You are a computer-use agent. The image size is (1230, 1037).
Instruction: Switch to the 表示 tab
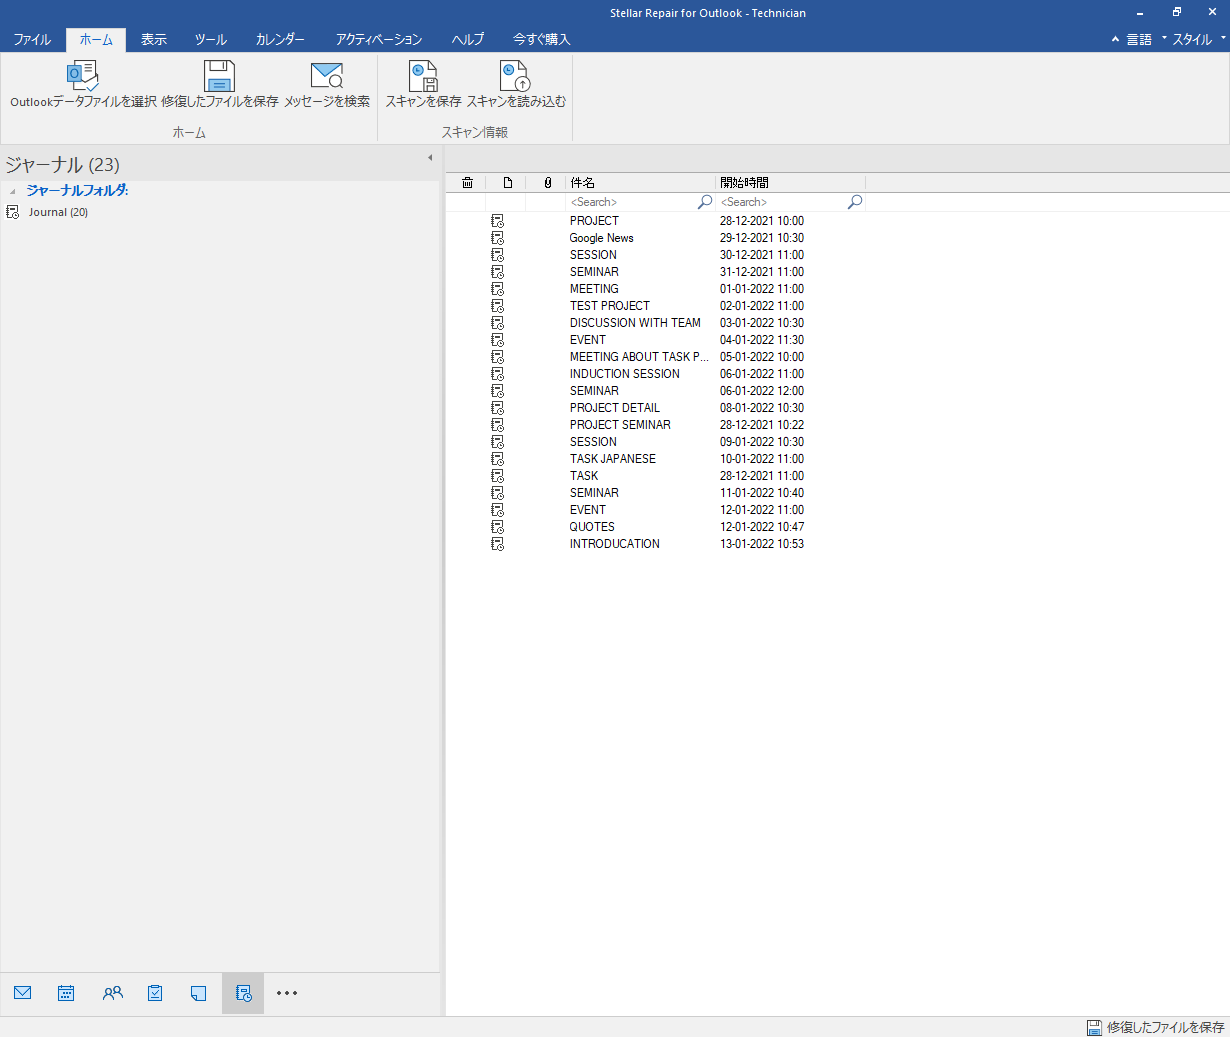[153, 39]
